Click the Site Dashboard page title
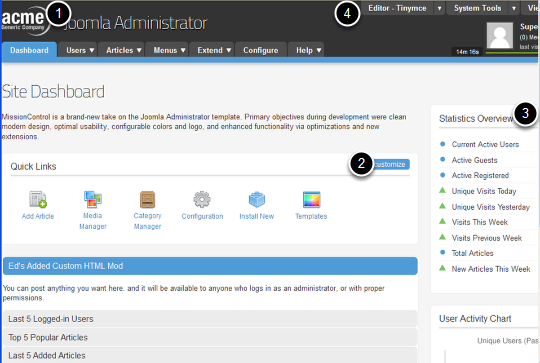The image size is (540, 363). click(x=53, y=92)
